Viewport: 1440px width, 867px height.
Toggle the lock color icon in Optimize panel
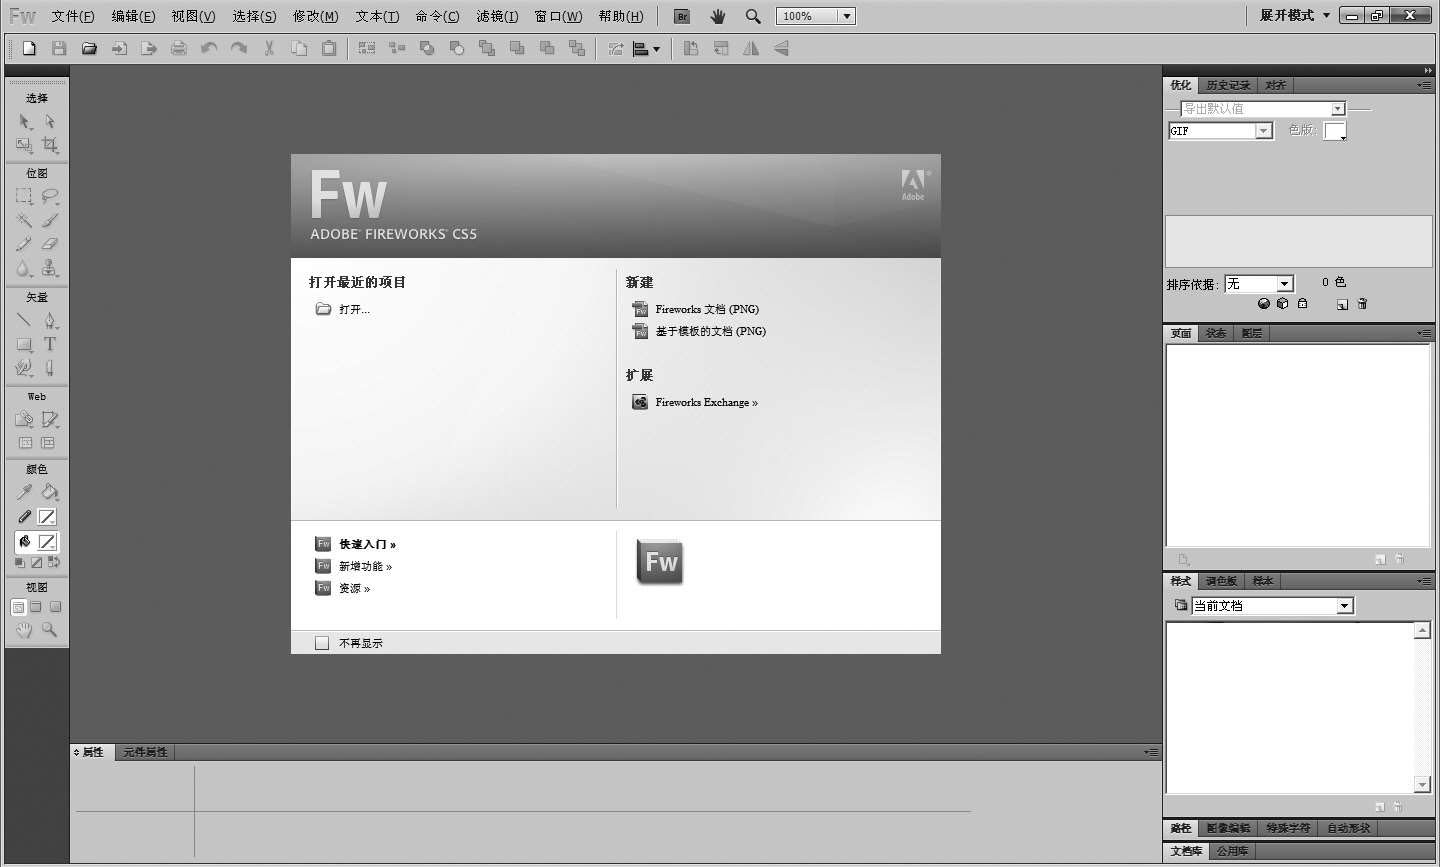click(1302, 304)
